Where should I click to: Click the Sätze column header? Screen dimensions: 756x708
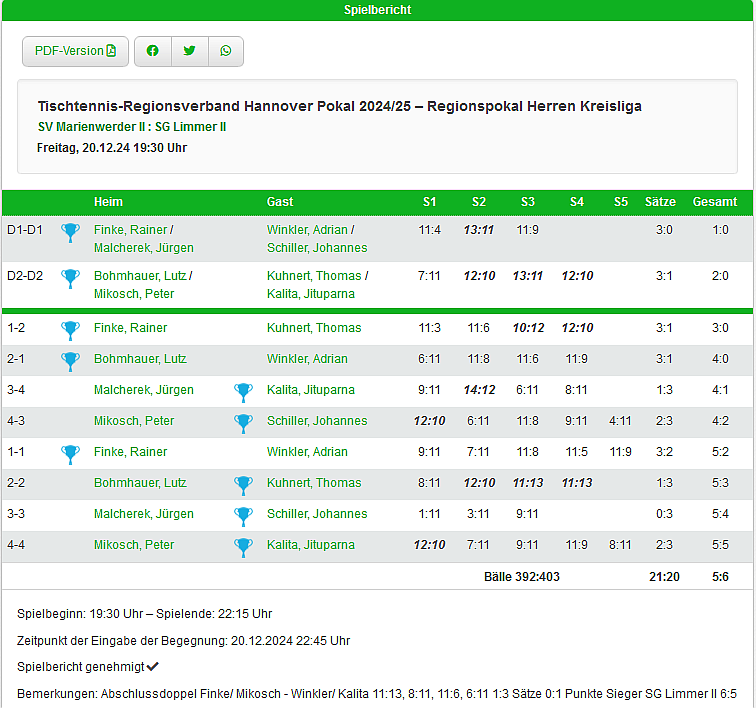(660, 202)
